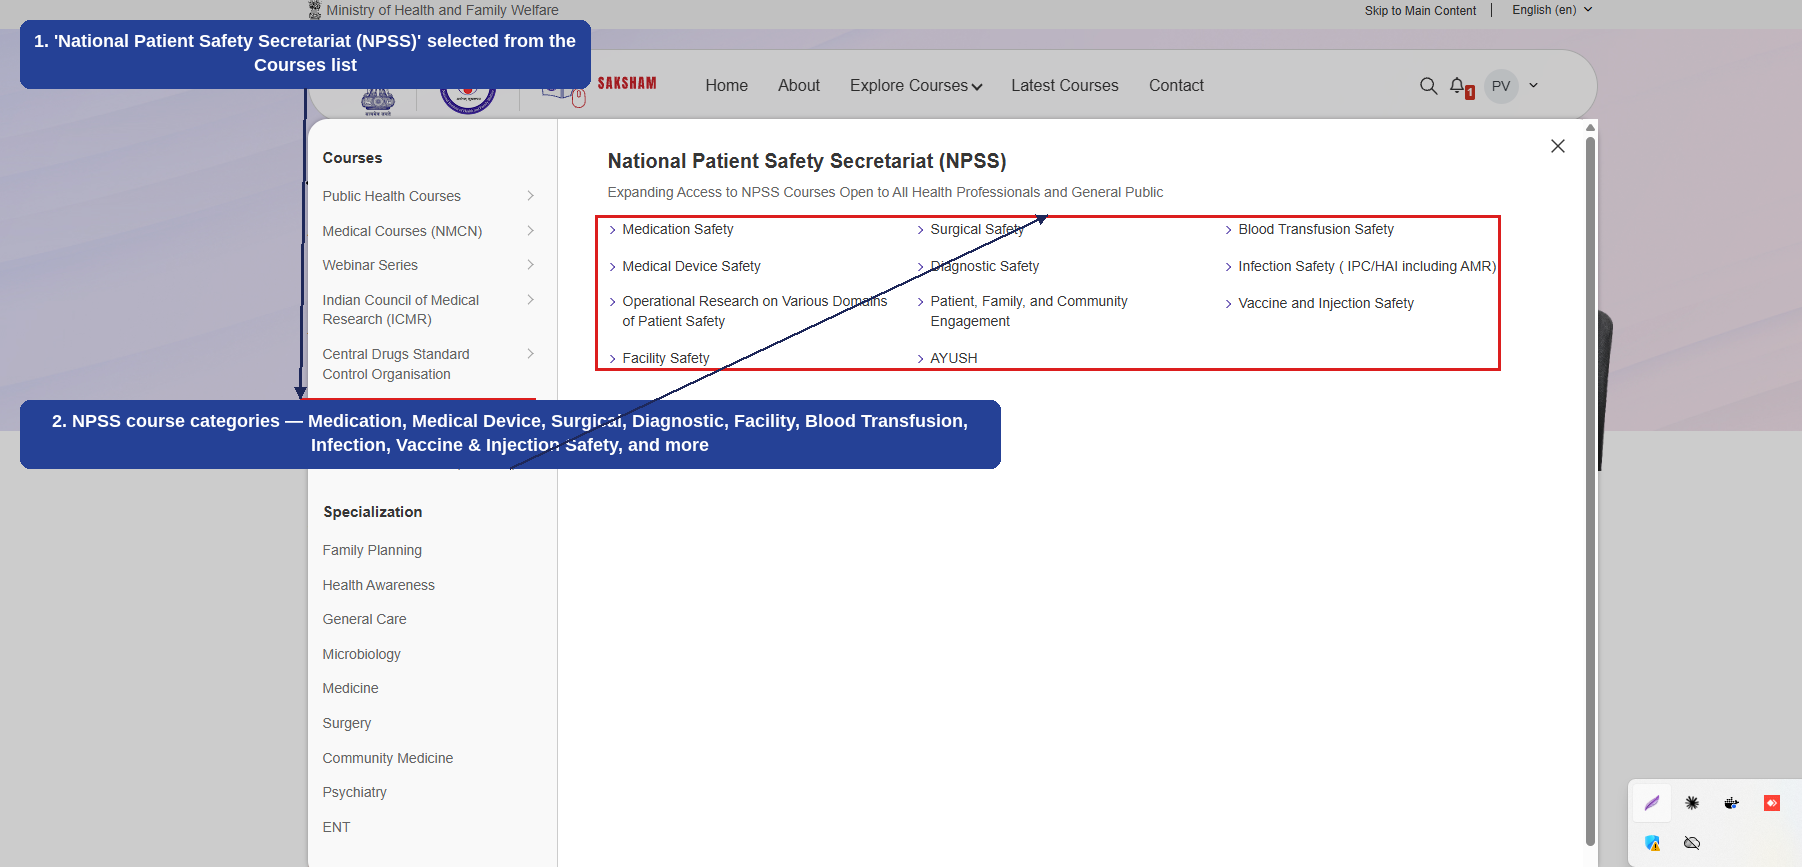Viewport: 1802px width, 867px height.
Task: Select Health Awareness specialization
Action: (378, 585)
